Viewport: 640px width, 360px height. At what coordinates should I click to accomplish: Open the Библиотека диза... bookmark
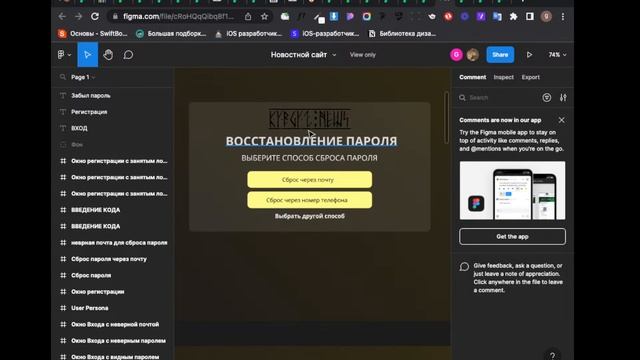(x=402, y=33)
